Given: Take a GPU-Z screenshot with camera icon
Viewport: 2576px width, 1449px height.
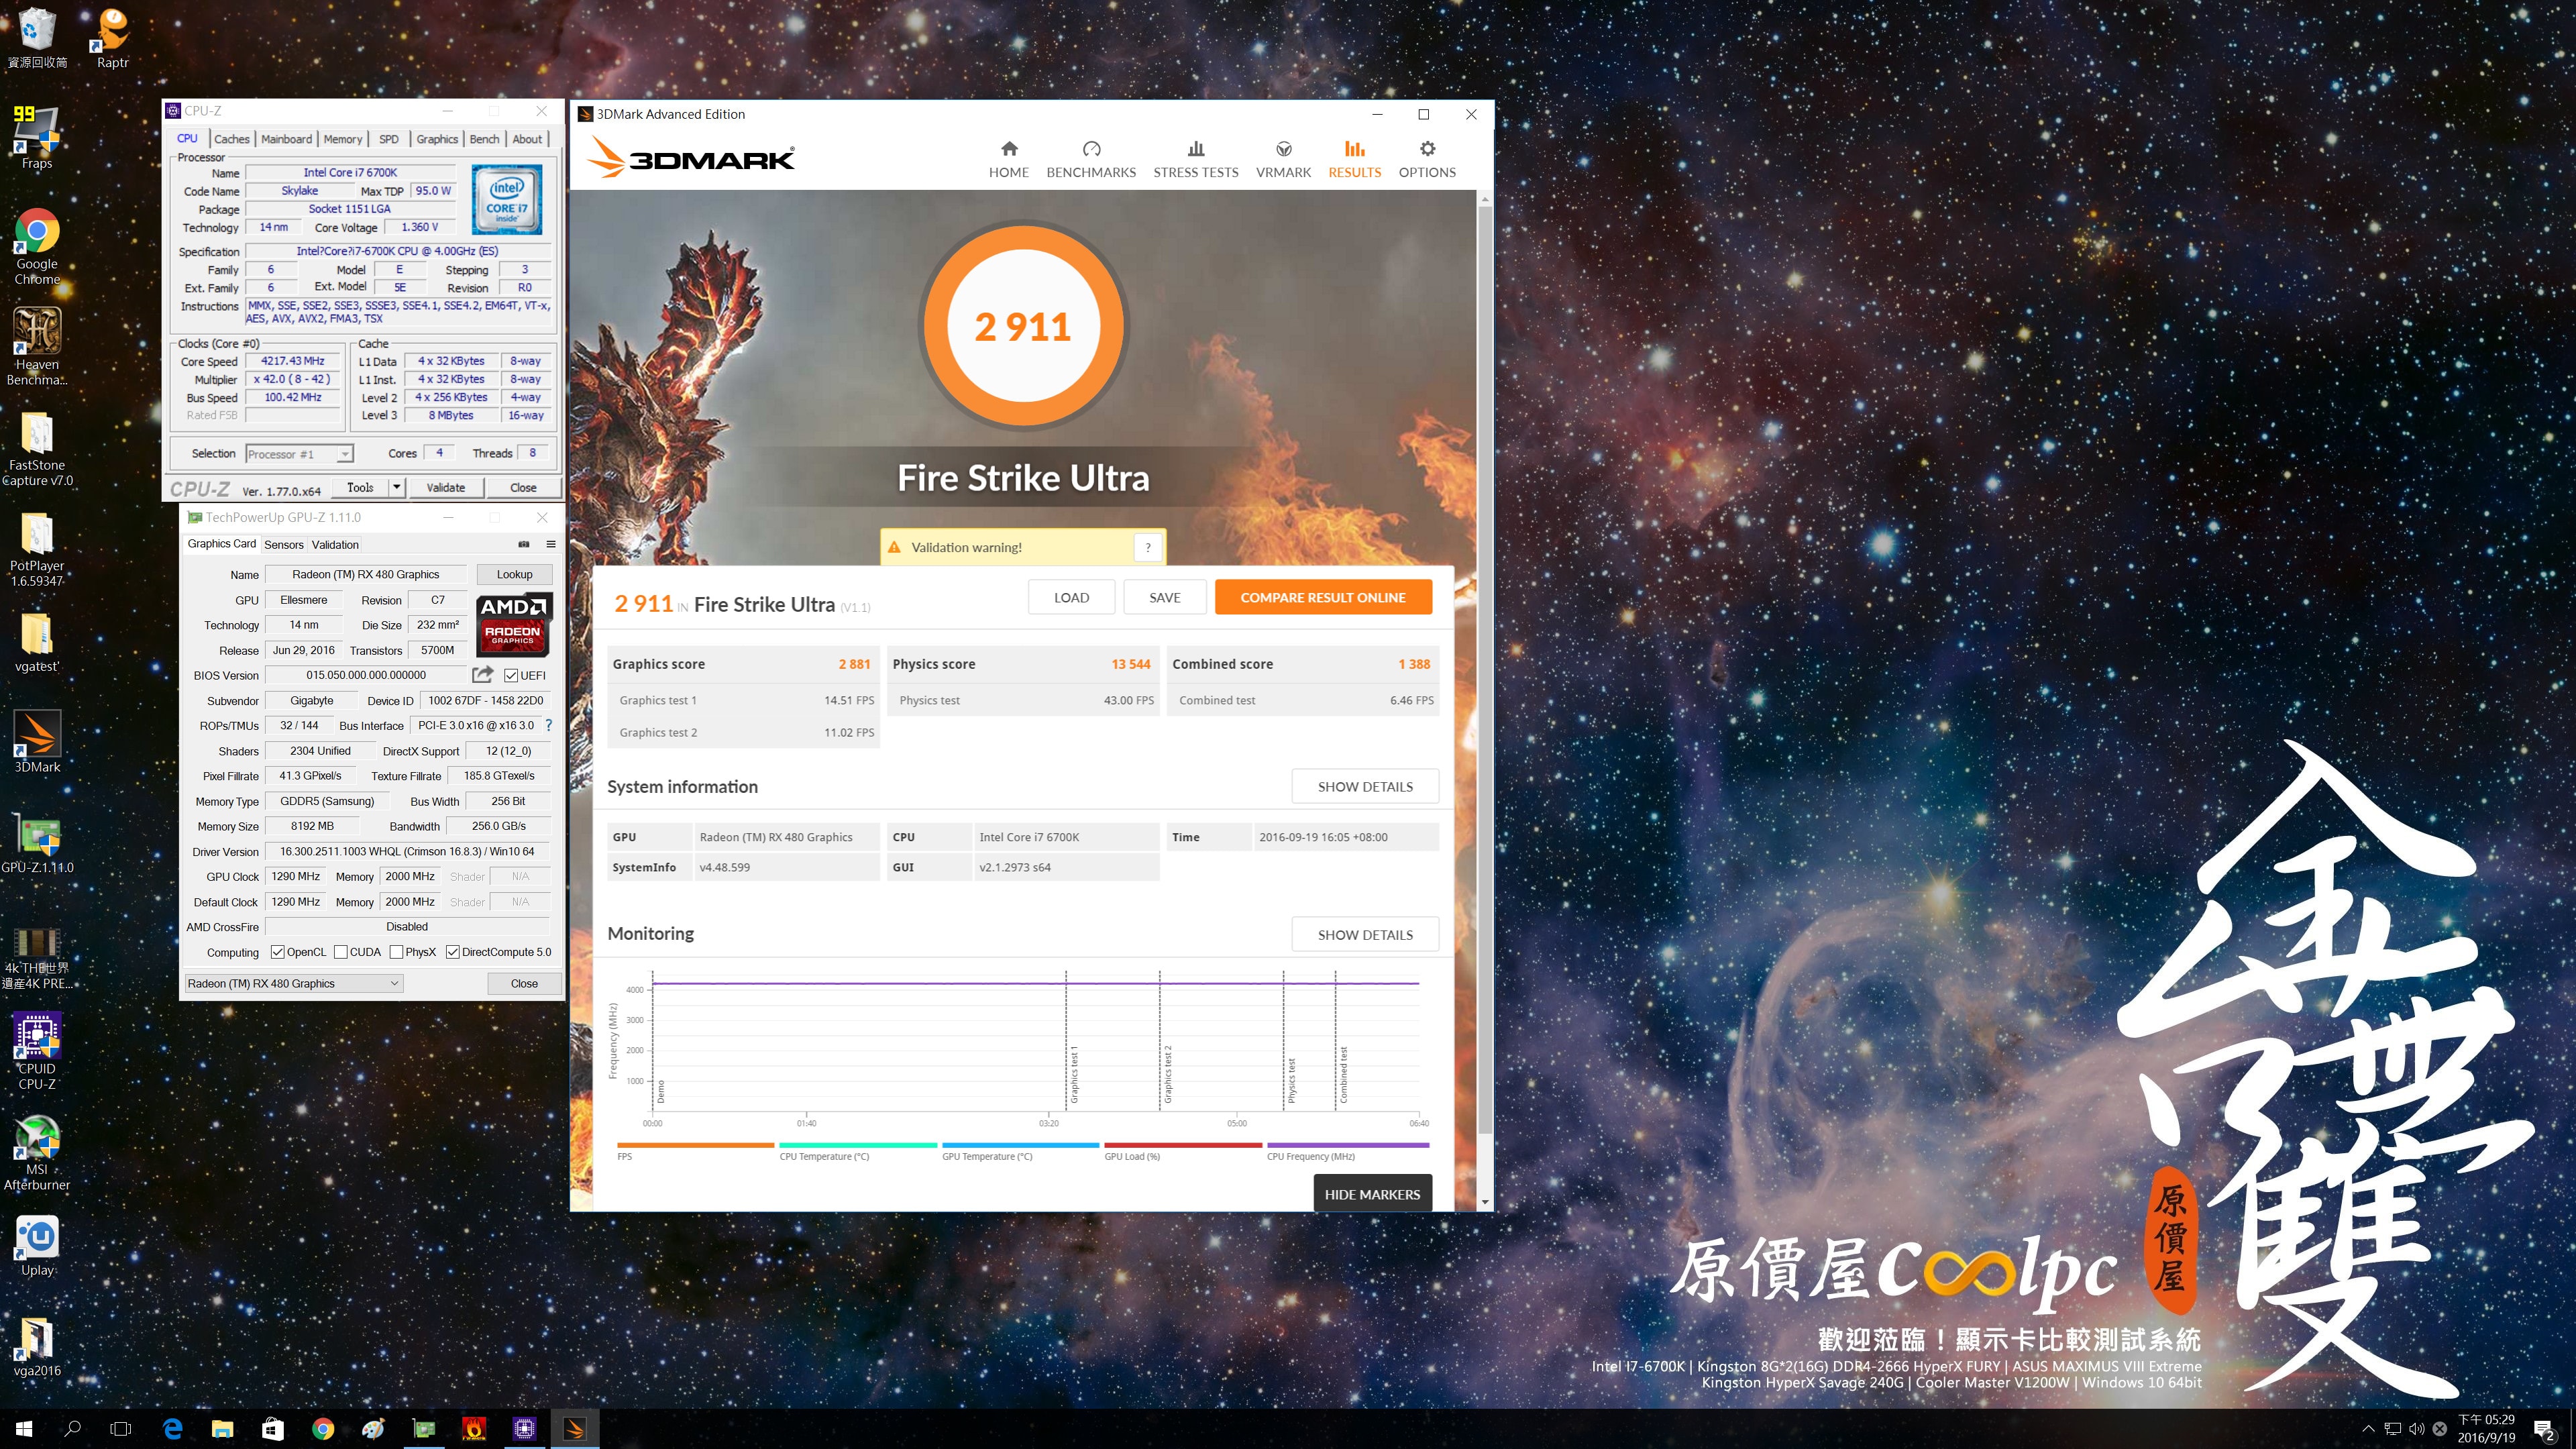Looking at the screenshot, I should click(523, 544).
